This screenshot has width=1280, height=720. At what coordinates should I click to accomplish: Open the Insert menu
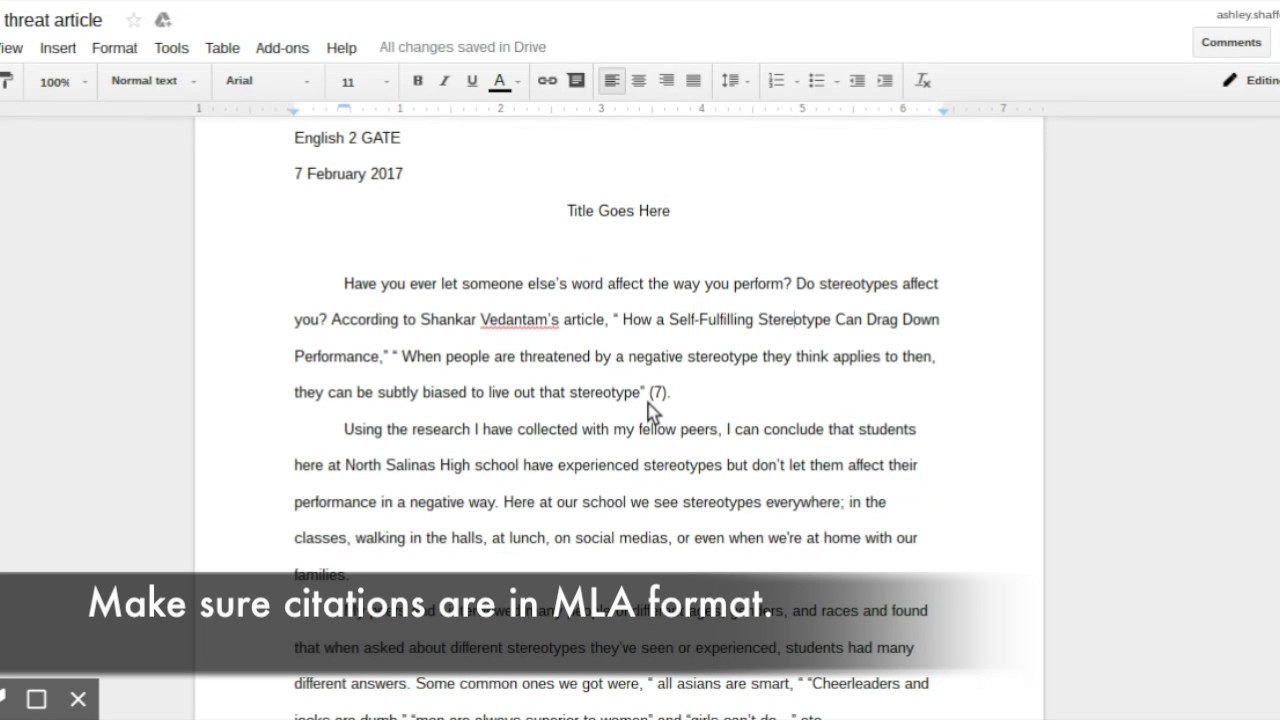tap(58, 48)
